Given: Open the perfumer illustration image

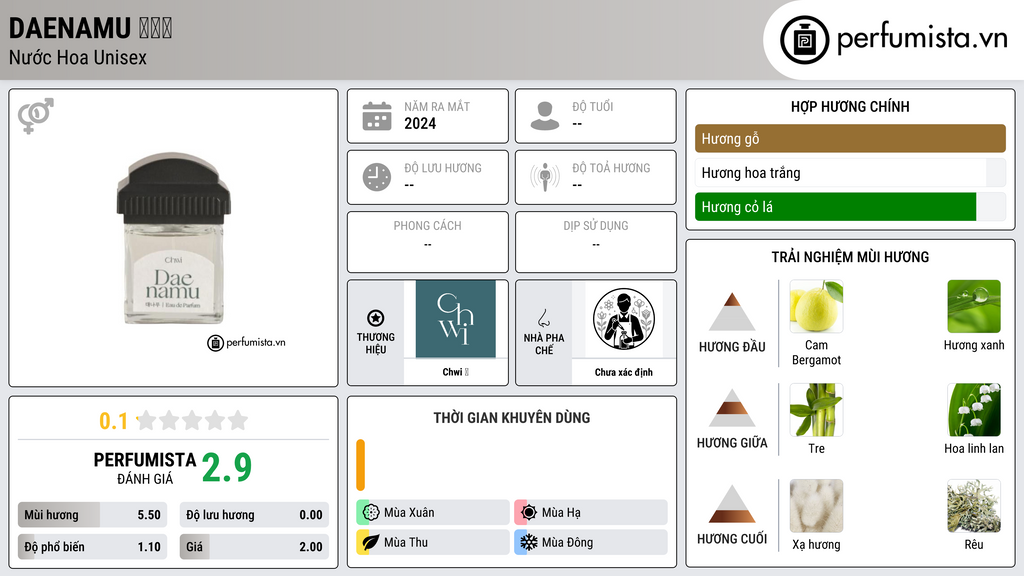Looking at the screenshot, I should pyautogui.click(x=624, y=319).
